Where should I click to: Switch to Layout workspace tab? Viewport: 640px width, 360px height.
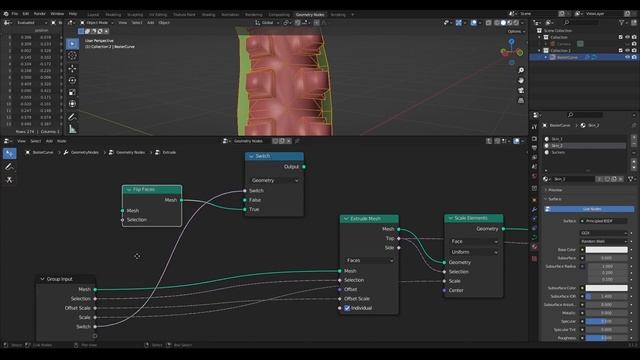[93, 15]
